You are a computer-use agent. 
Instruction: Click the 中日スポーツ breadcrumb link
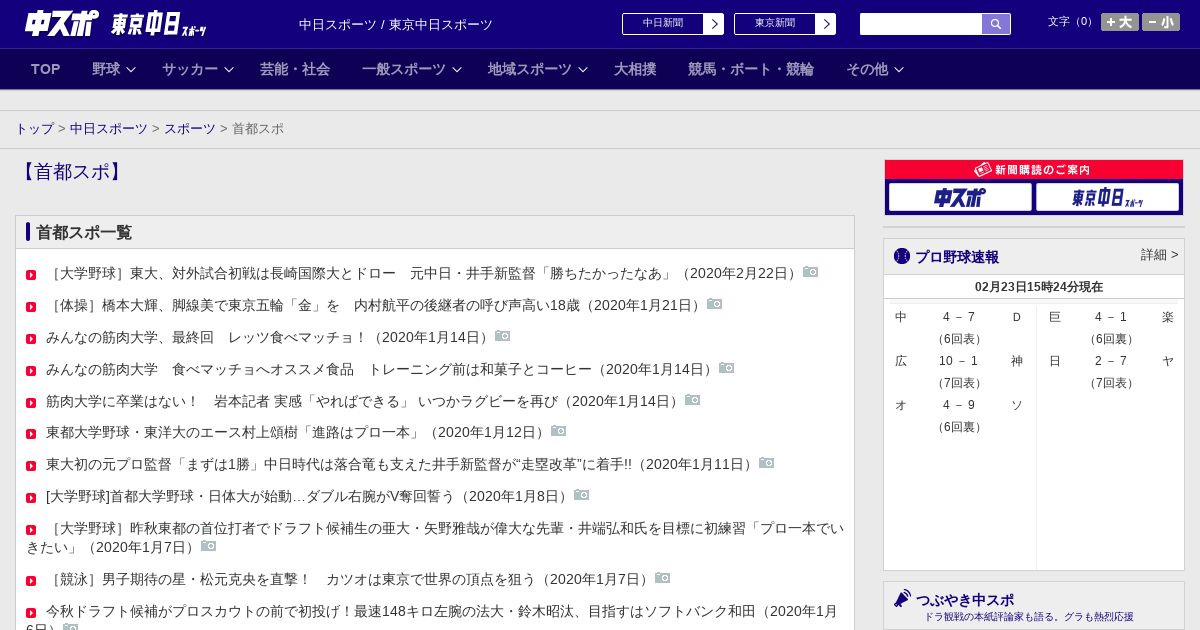coord(109,129)
